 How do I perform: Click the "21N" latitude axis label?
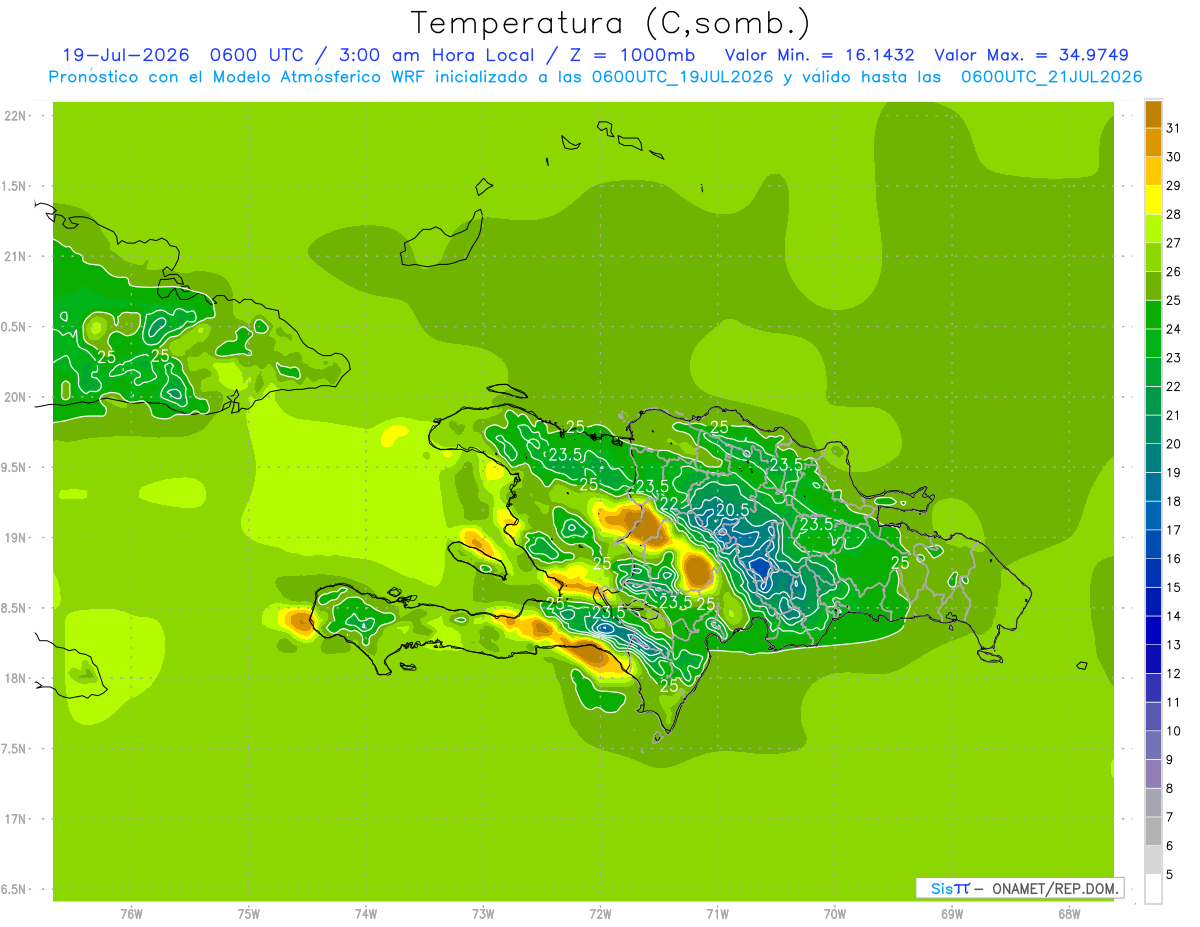(15, 256)
